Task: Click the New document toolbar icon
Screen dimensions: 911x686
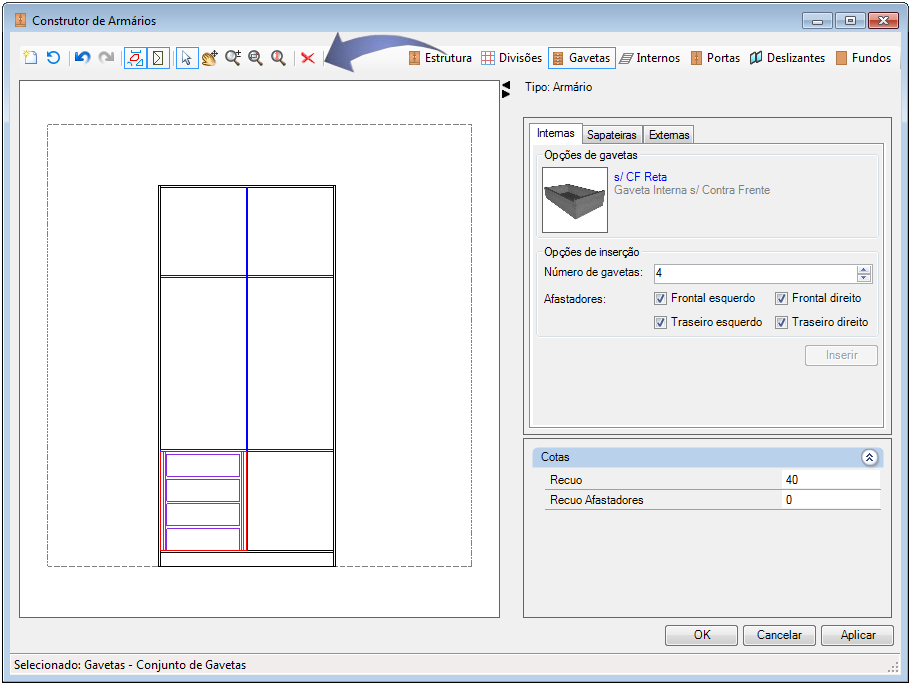Action: (30, 58)
